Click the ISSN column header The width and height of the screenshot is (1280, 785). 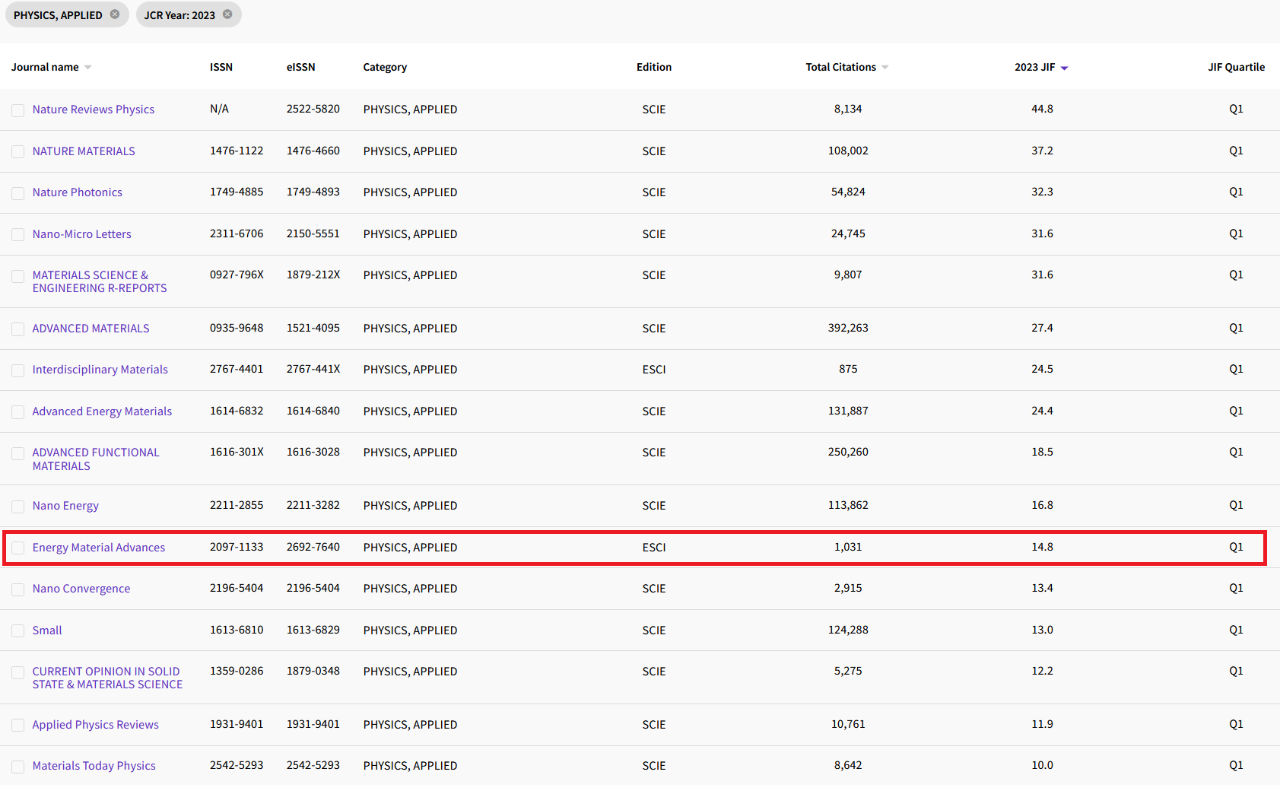[x=221, y=67]
